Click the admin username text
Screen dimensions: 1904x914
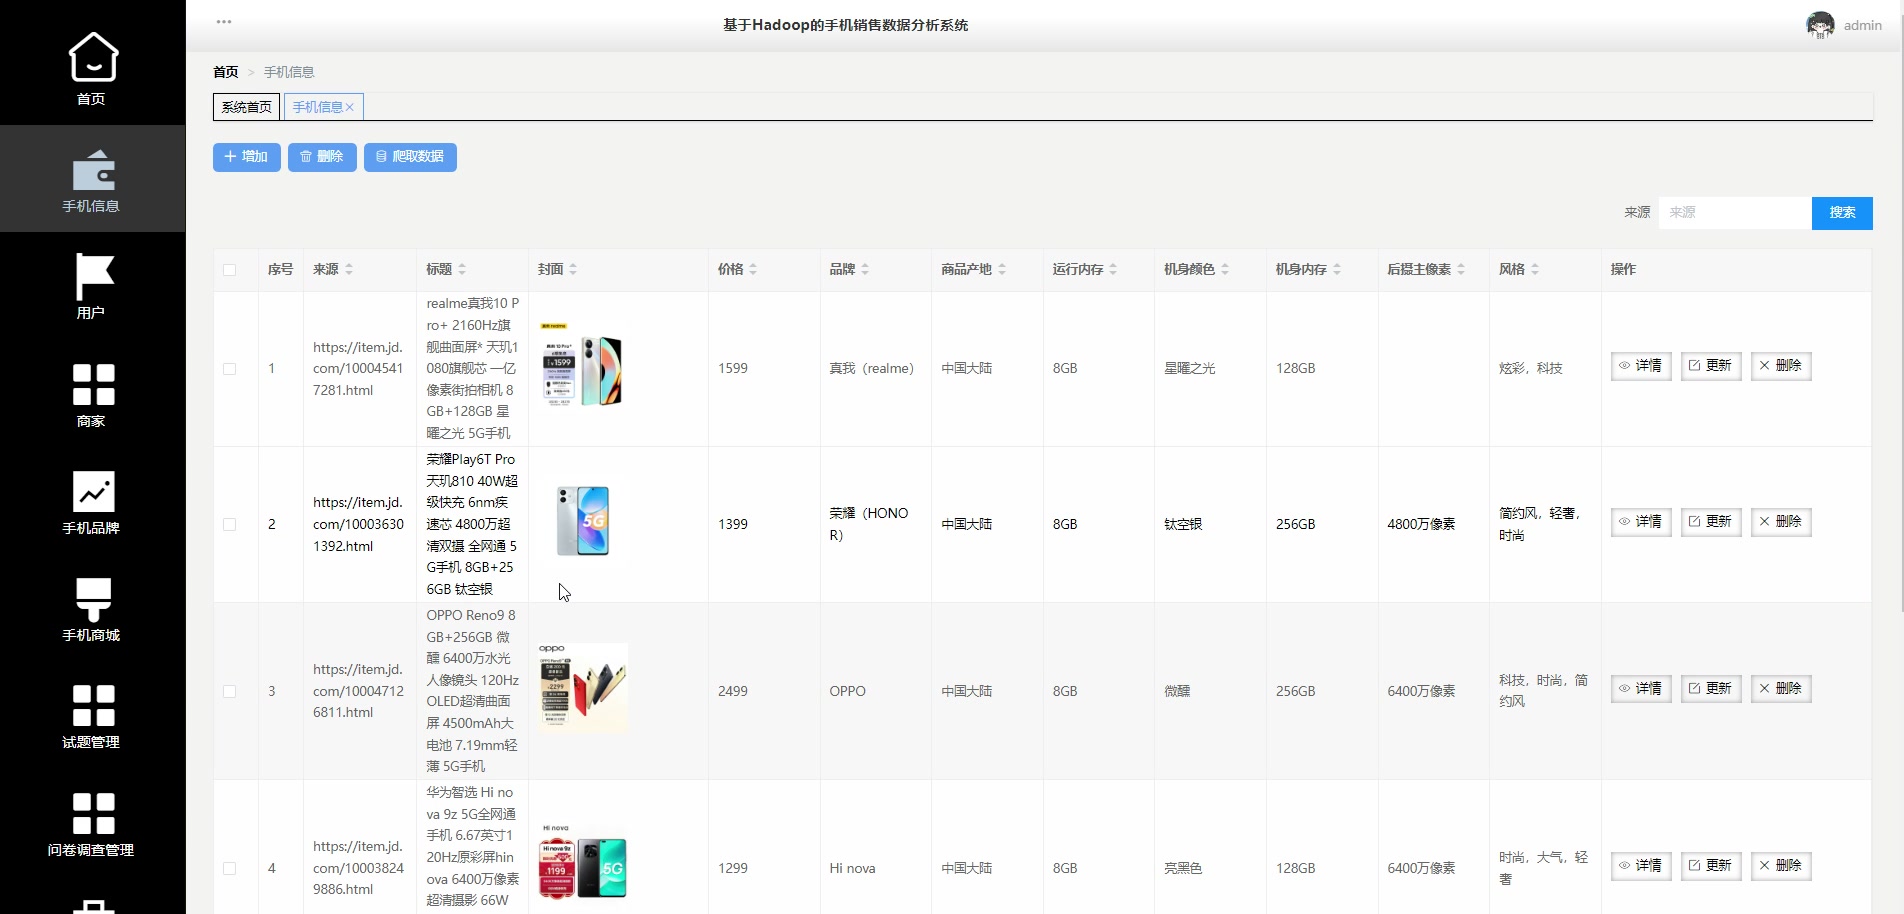coord(1862,26)
